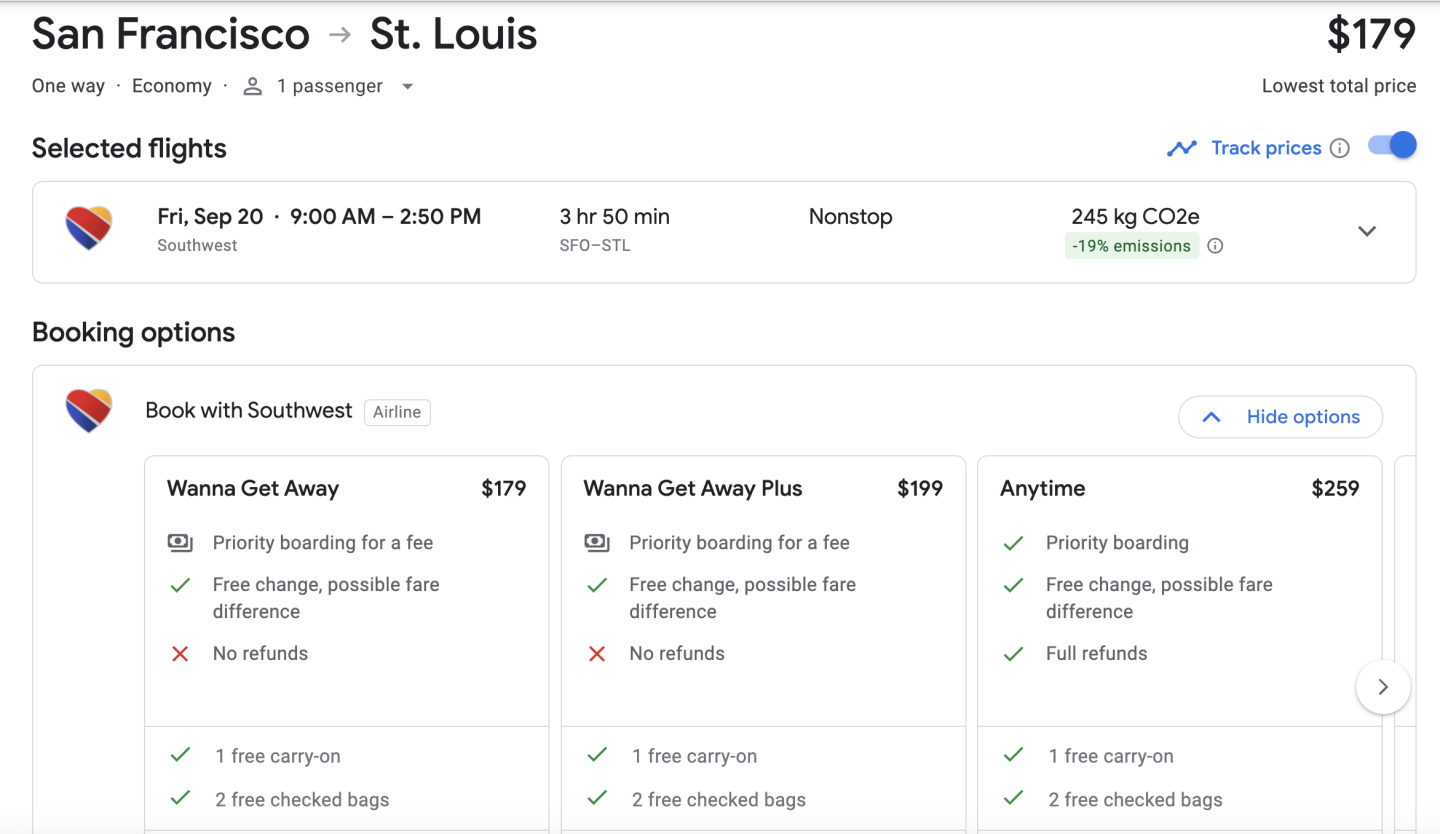The height and width of the screenshot is (834, 1440).
Task: Click the -19% emissions badge
Action: click(1131, 246)
